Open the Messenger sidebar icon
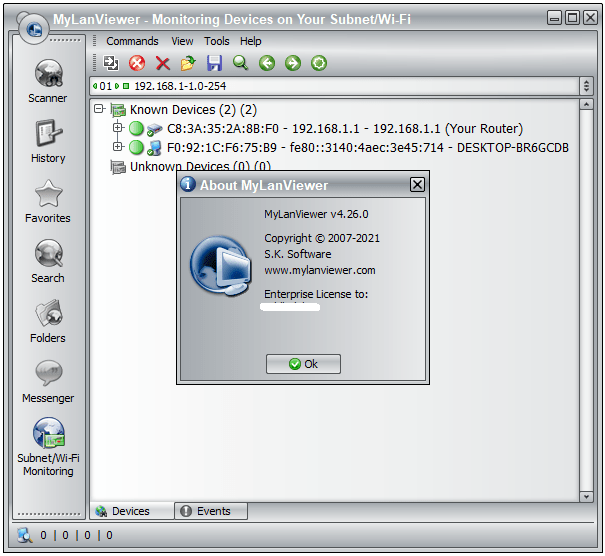605x556 pixels. [x=48, y=373]
